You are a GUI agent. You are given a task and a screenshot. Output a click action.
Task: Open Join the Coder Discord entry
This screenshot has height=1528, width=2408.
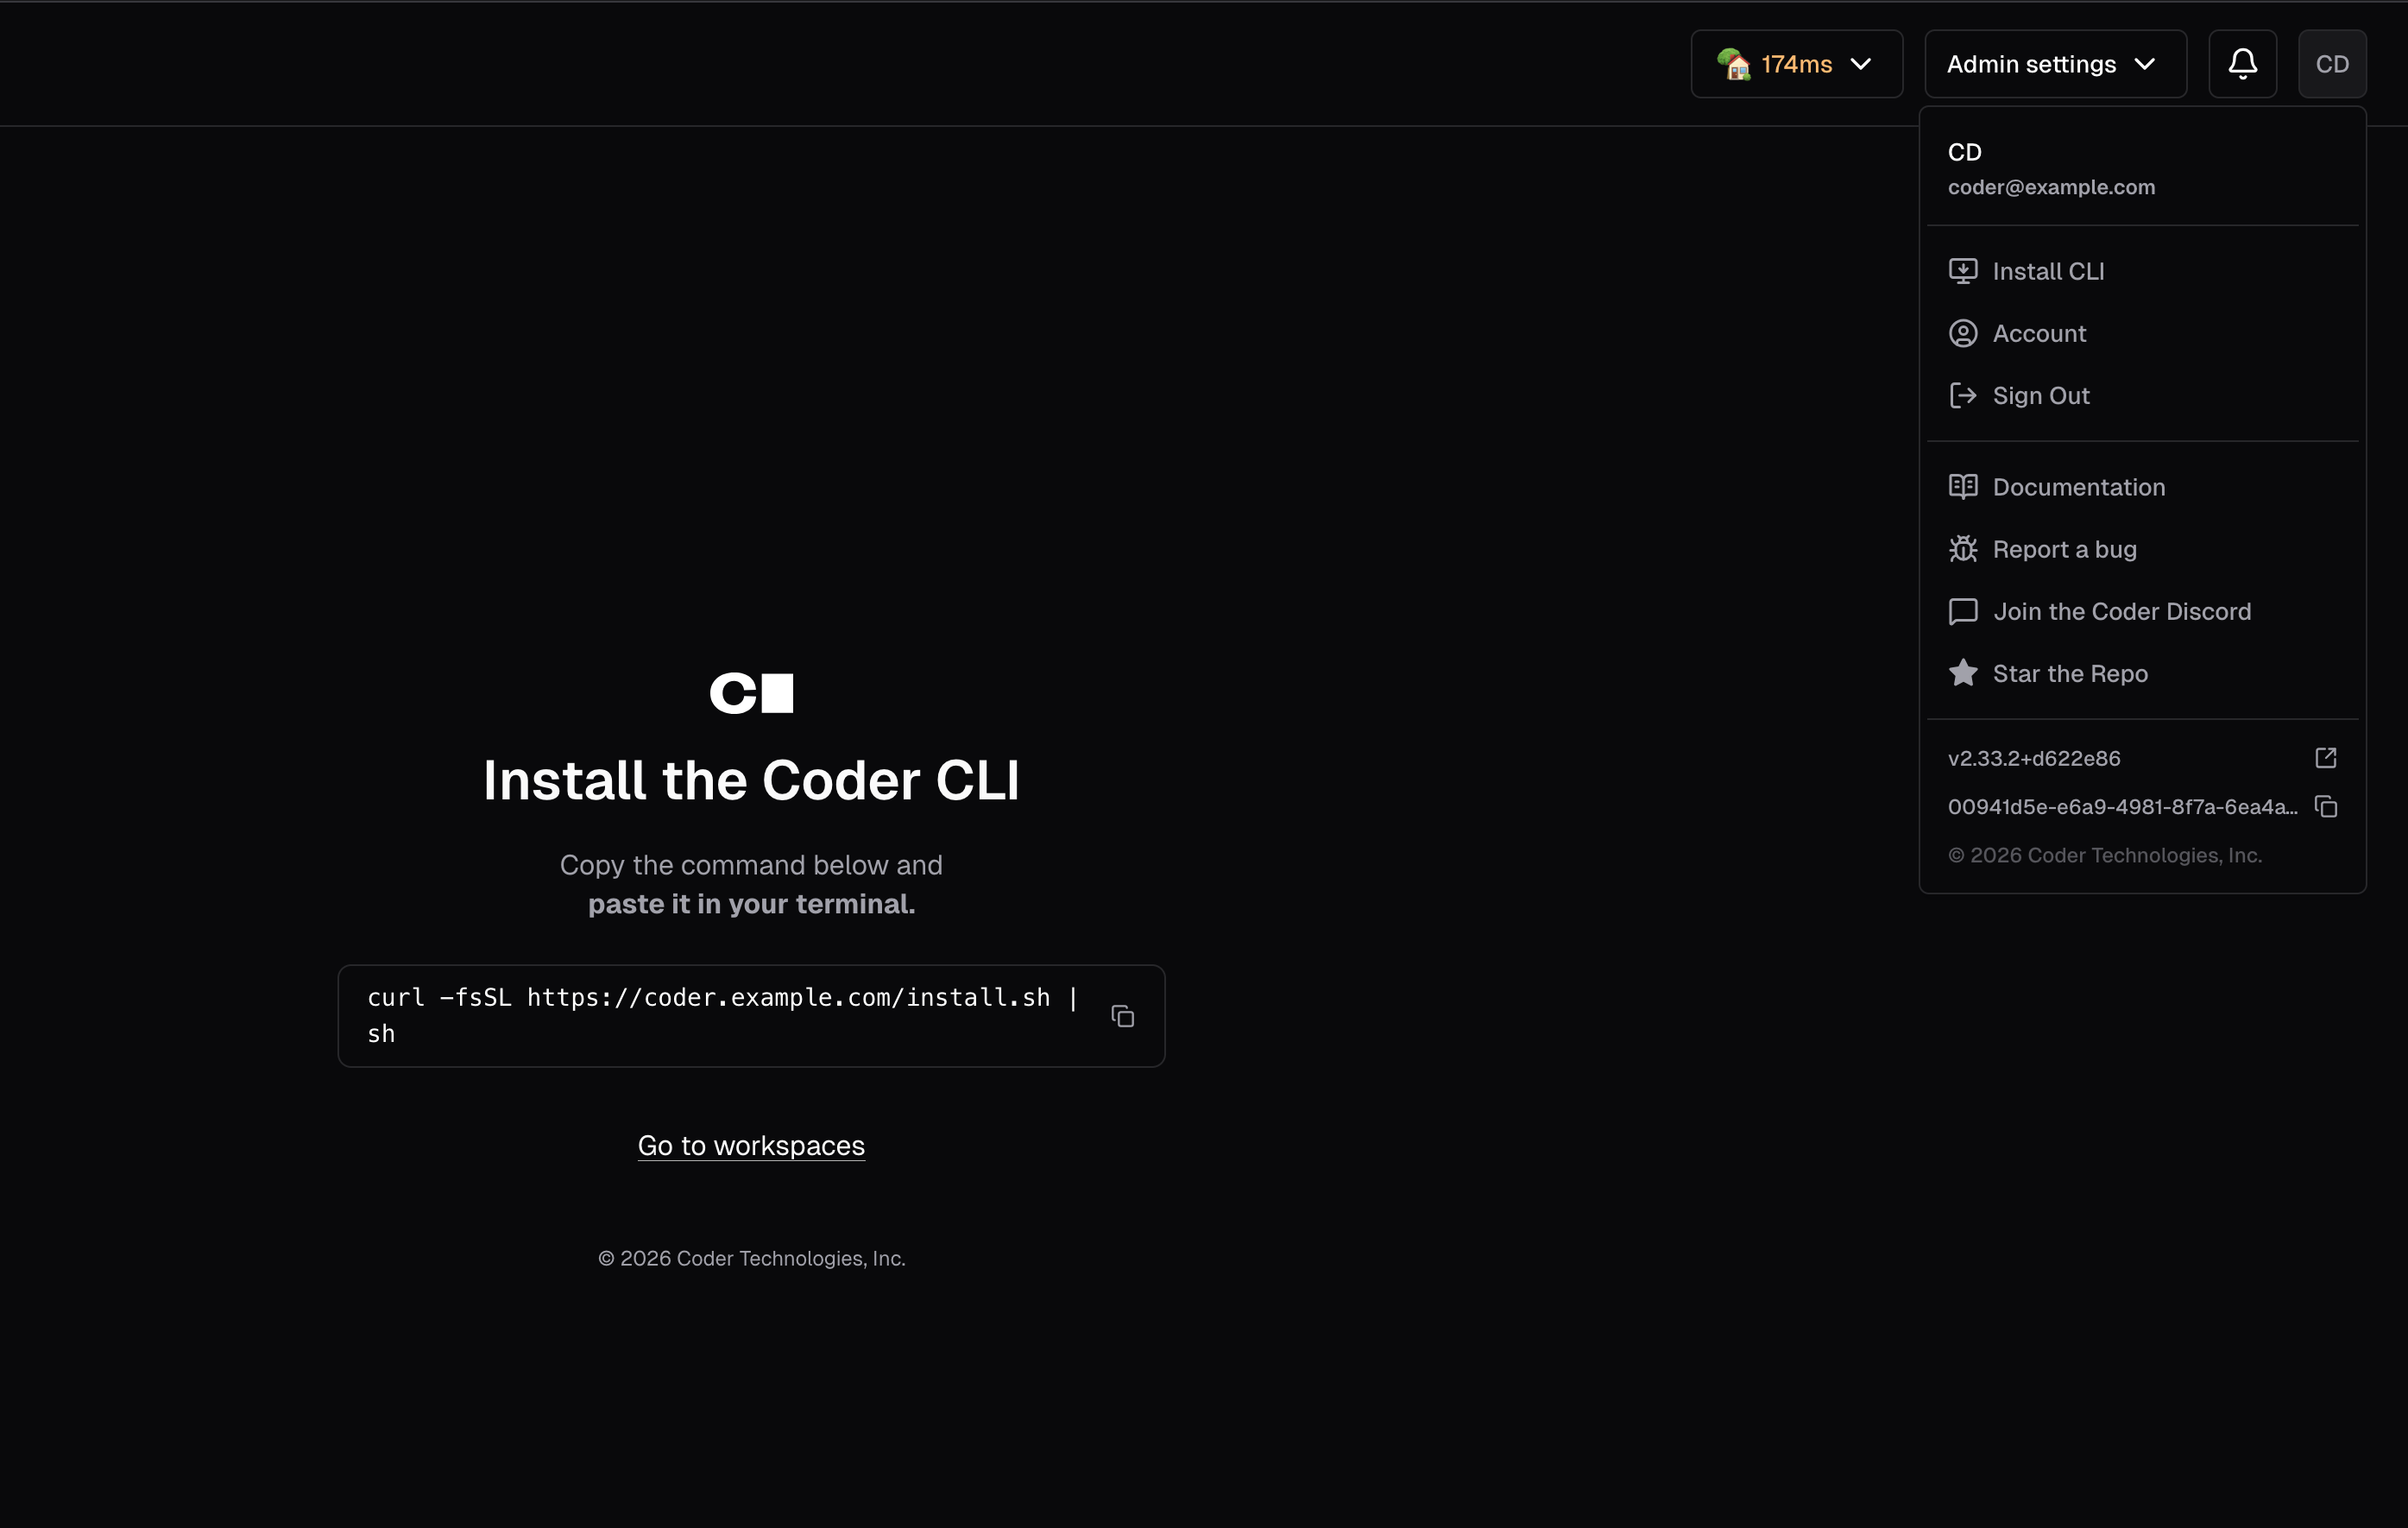[2142, 611]
